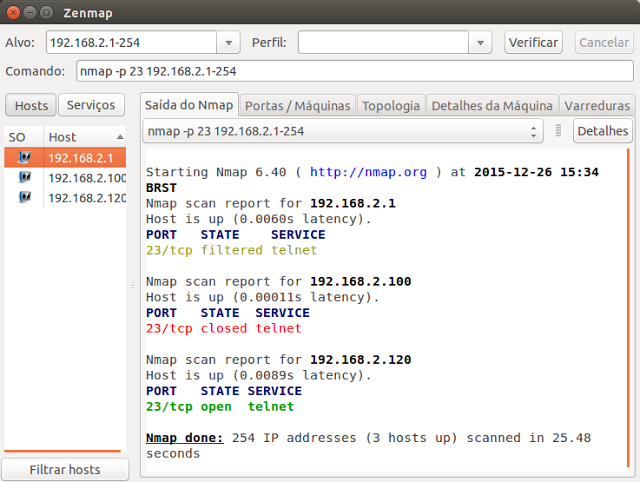Click the Comando command input field

(355, 71)
